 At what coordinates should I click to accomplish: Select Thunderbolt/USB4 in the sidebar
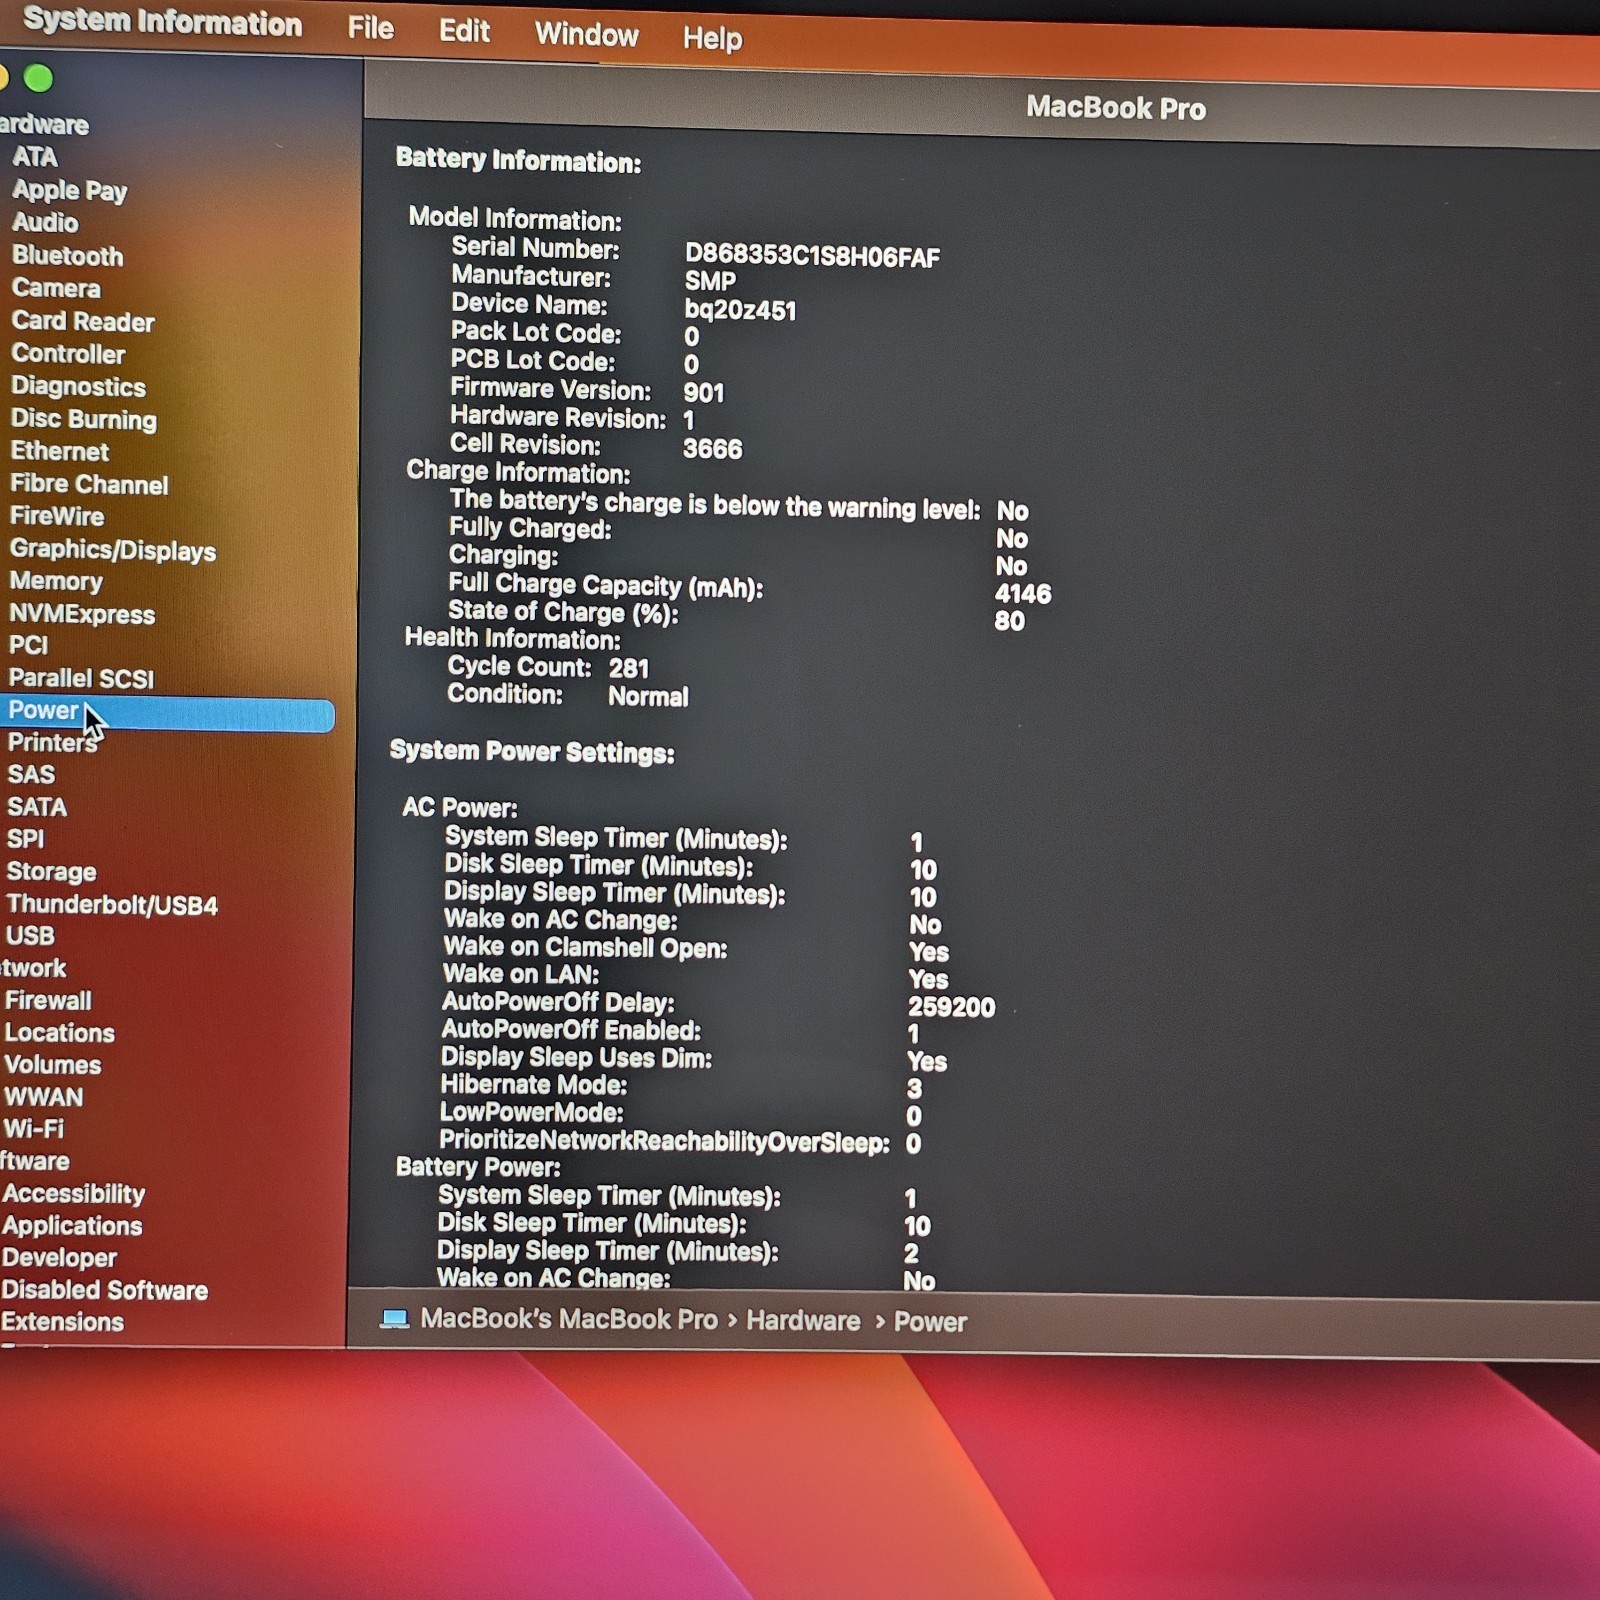click(x=112, y=904)
